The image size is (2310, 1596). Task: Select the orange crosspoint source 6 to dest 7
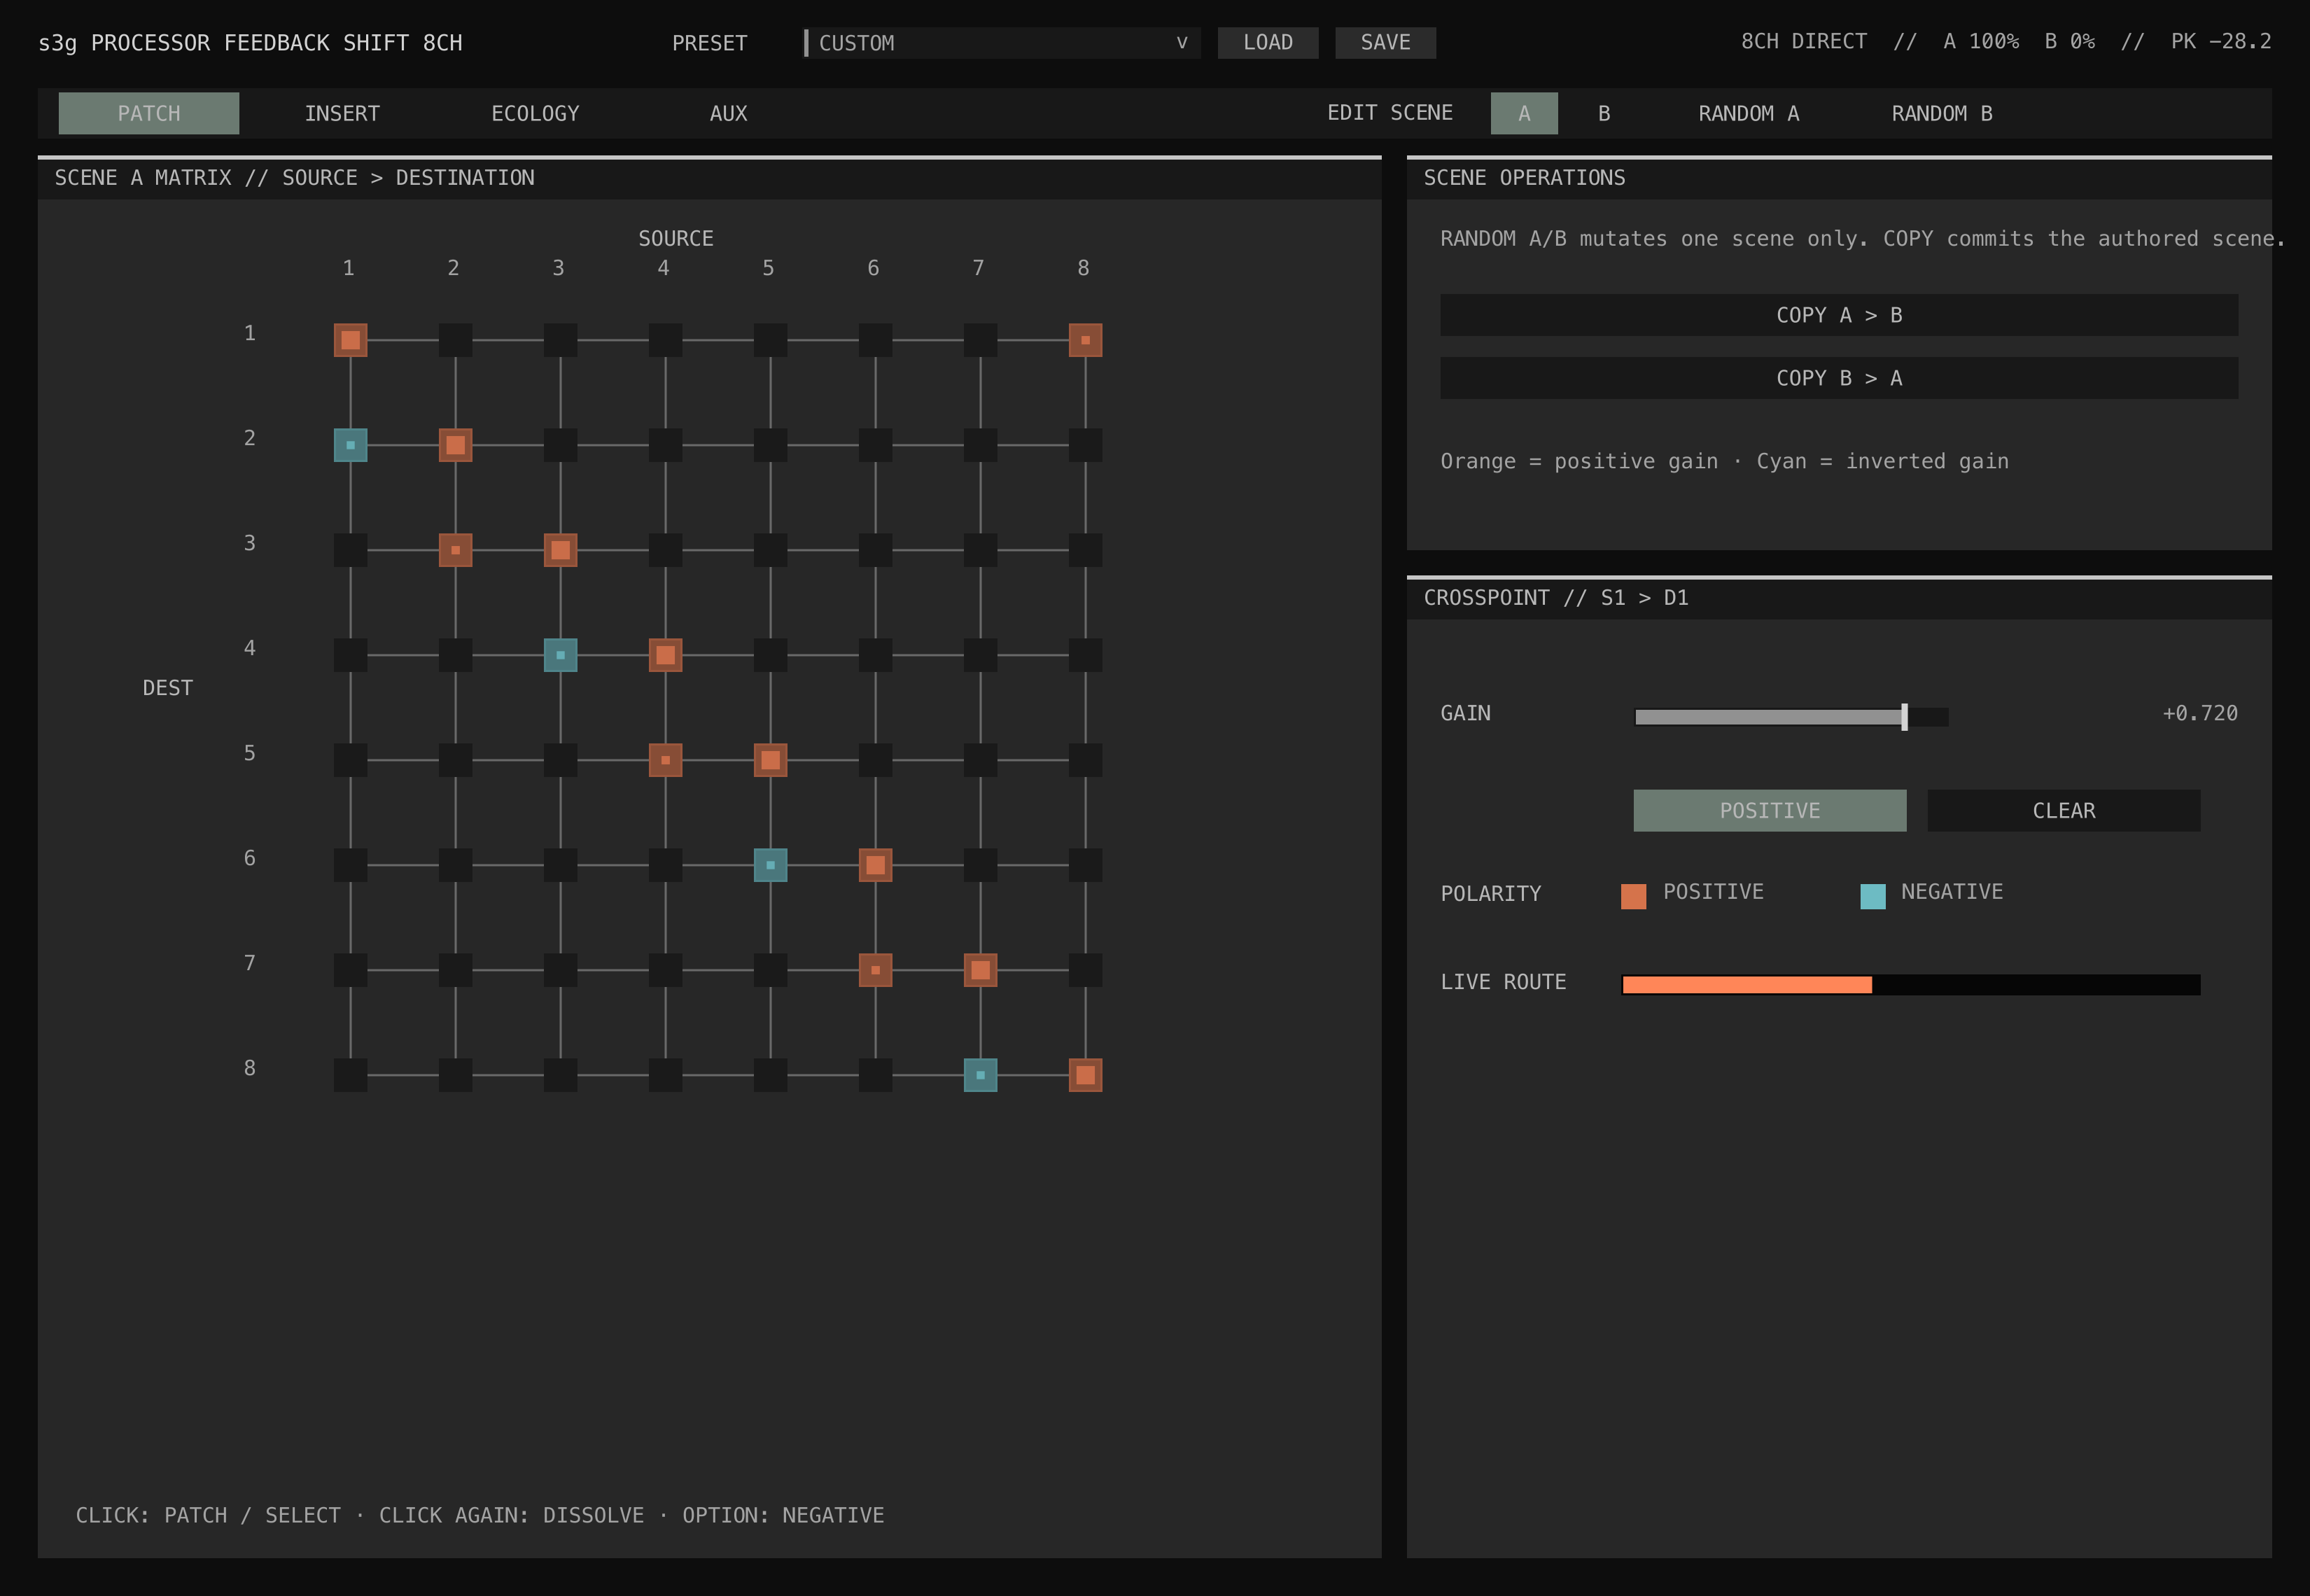point(875,970)
